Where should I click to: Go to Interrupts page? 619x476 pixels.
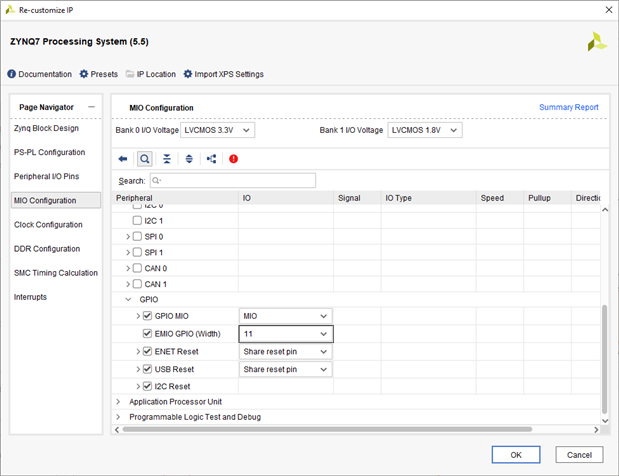(x=30, y=297)
